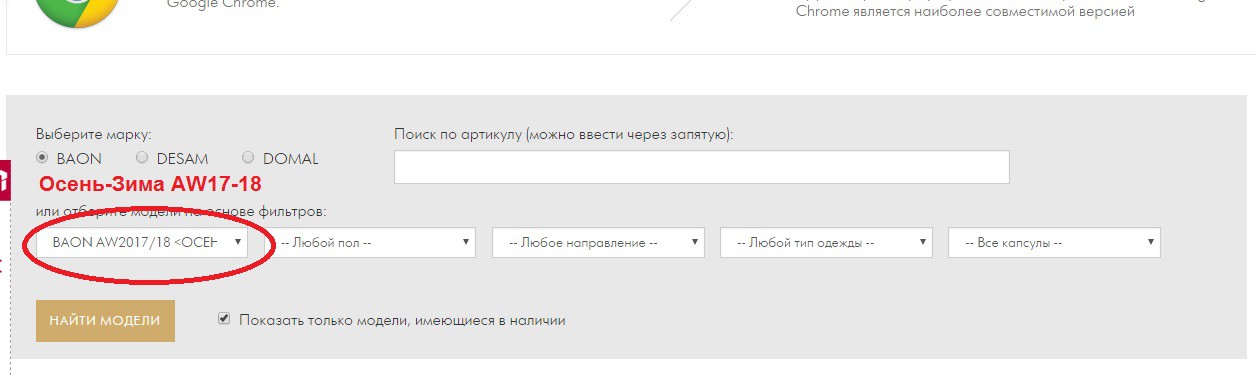Screen dimensions: 1257x375
Task: Click the article search input field
Action: (x=701, y=167)
